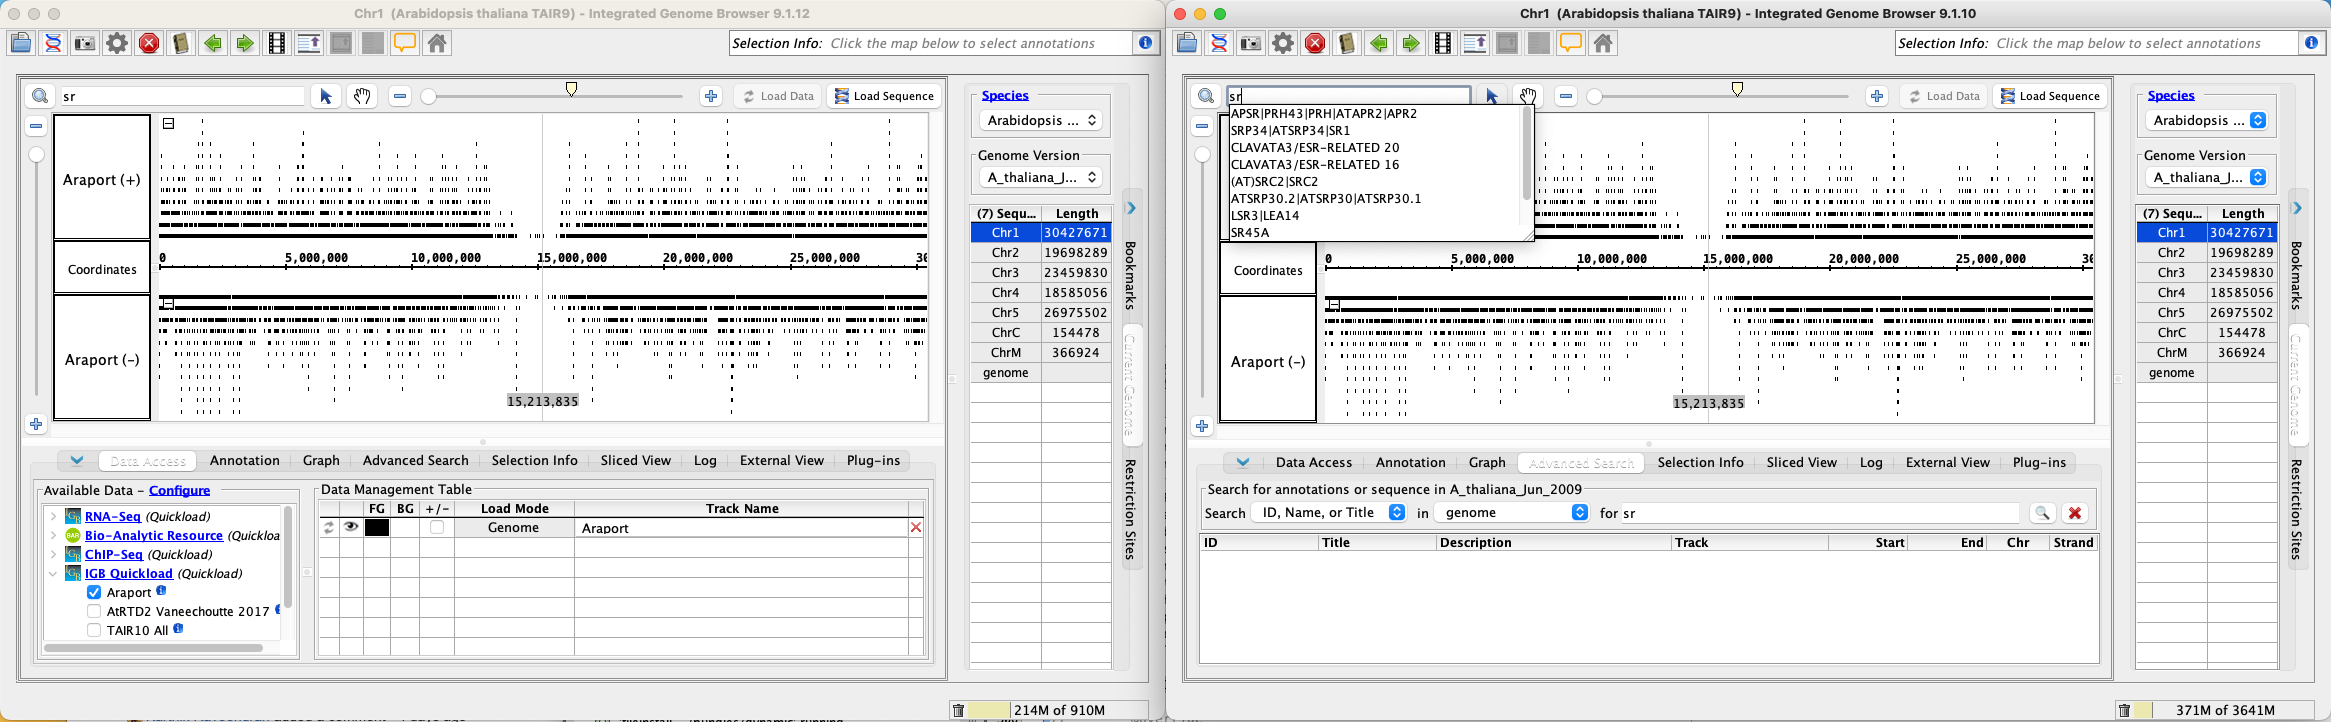Click the home icon in left window toolbar
This screenshot has height=722, width=2331.
point(437,43)
